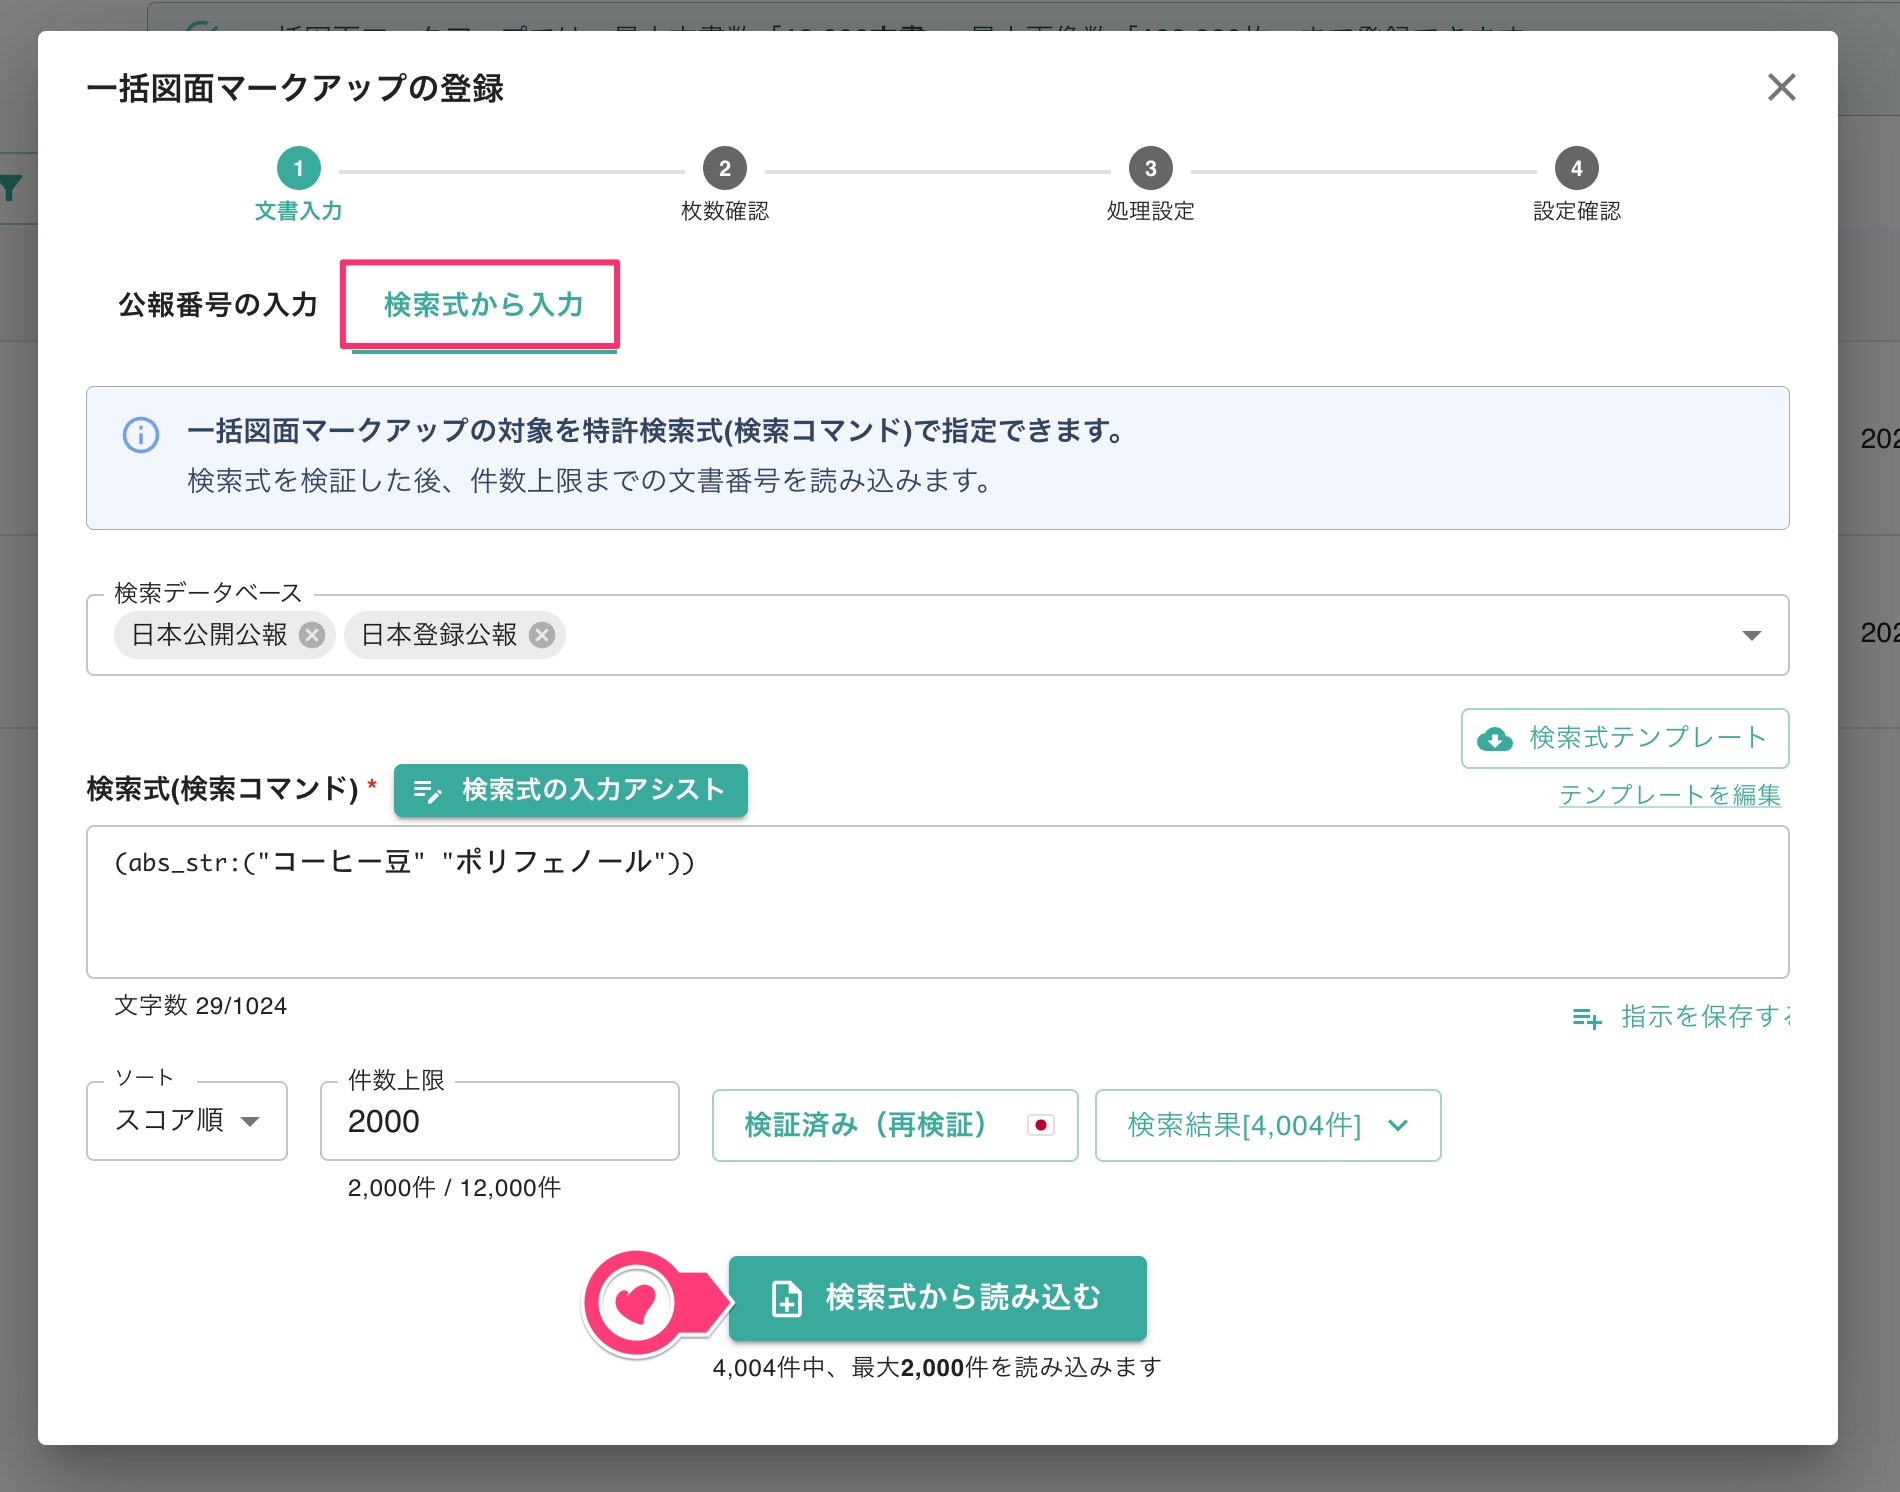The height and width of the screenshot is (1492, 1900).
Task: Click into the 検索式 command text area
Action: (937, 902)
